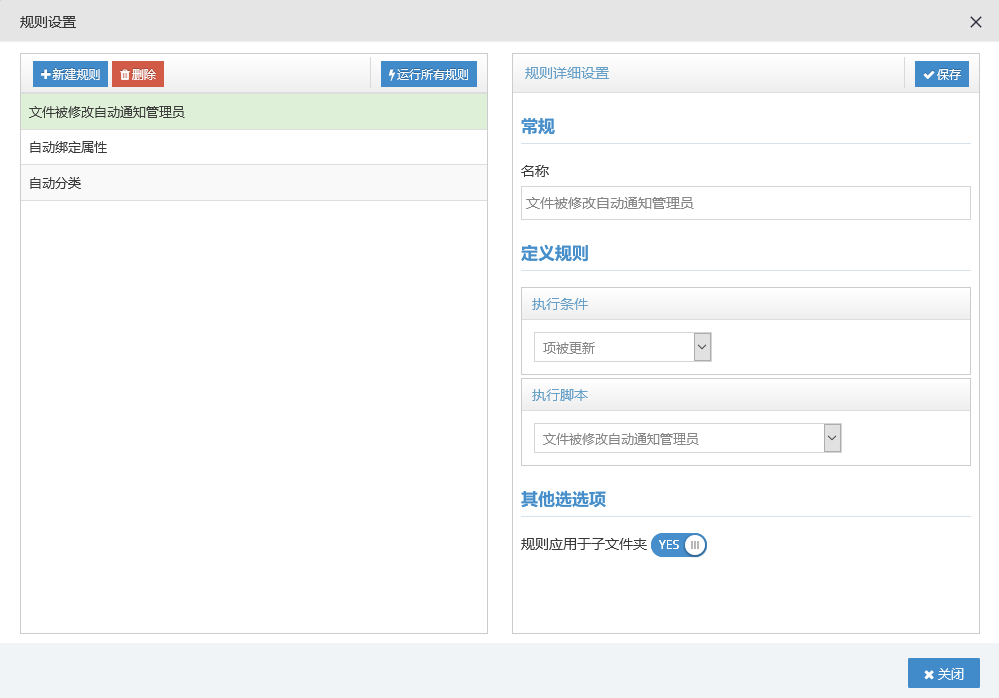Click the 其他选项 section heading
Viewport: 999px width, 698px height.
(x=563, y=499)
